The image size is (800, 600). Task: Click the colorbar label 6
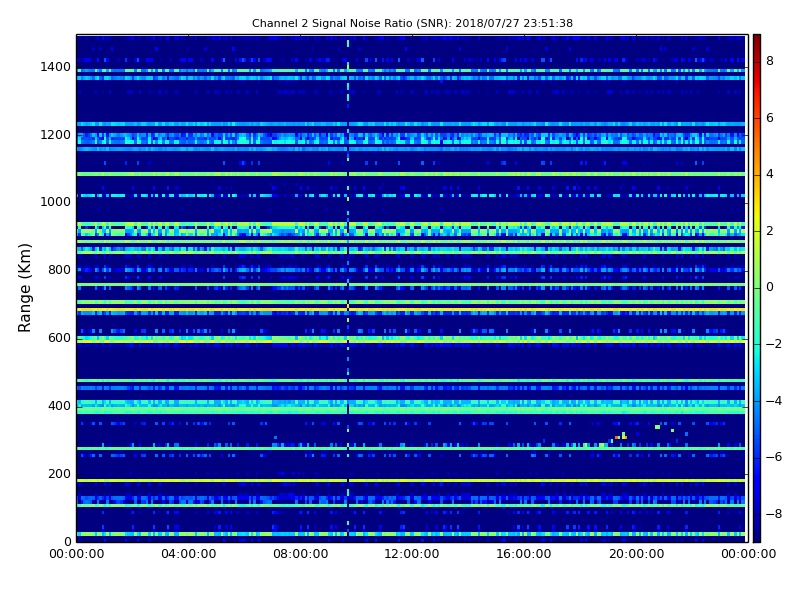[x=770, y=118]
